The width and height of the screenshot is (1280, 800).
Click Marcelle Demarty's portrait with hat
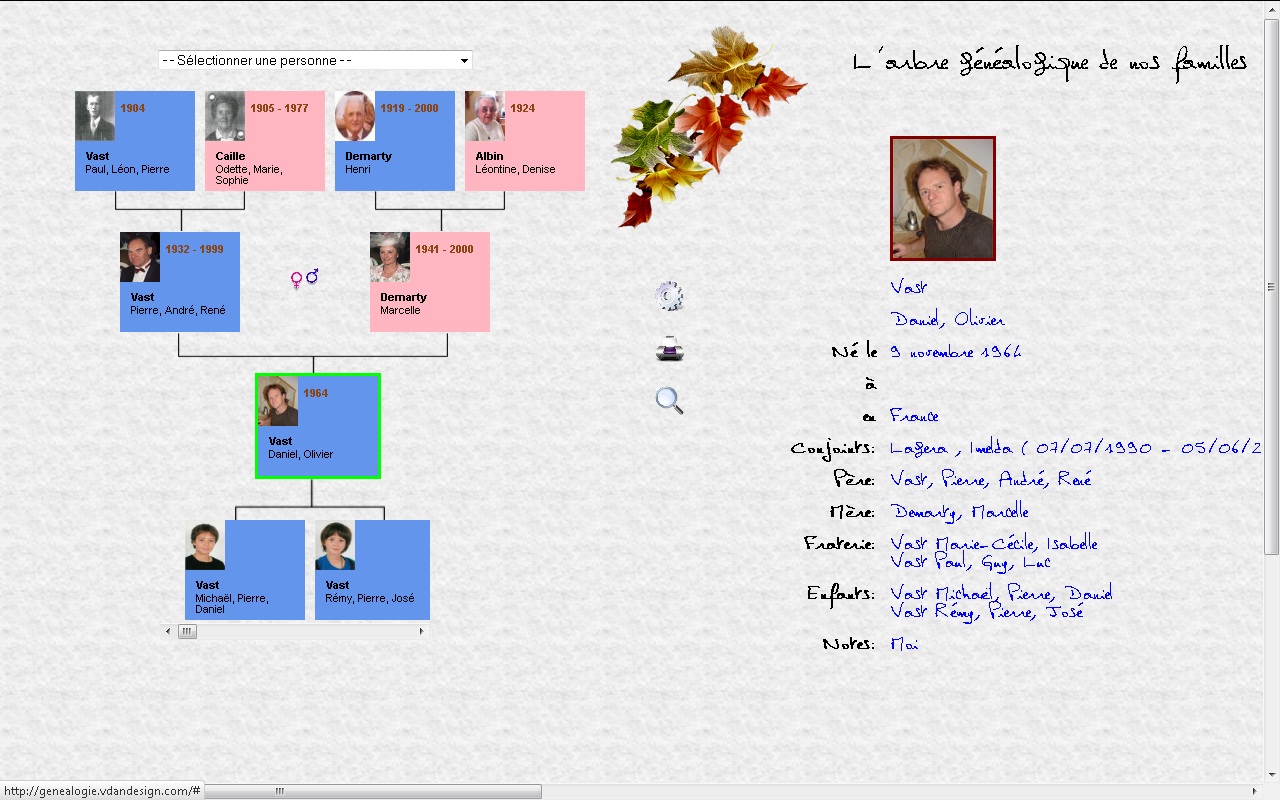(x=390, y=257)
